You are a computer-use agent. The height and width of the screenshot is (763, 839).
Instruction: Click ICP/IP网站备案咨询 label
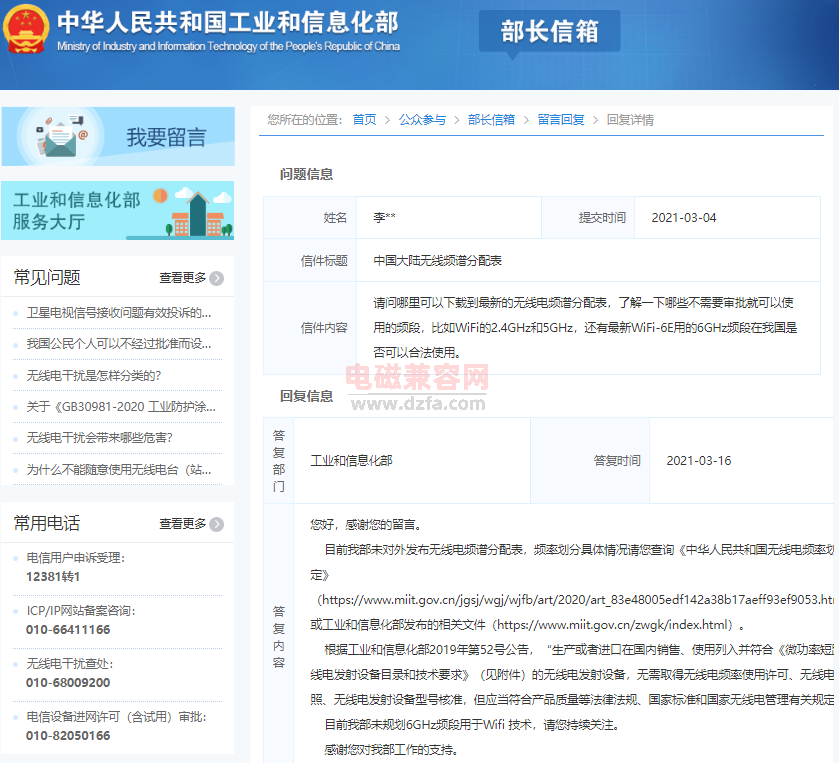click(81, 611)
